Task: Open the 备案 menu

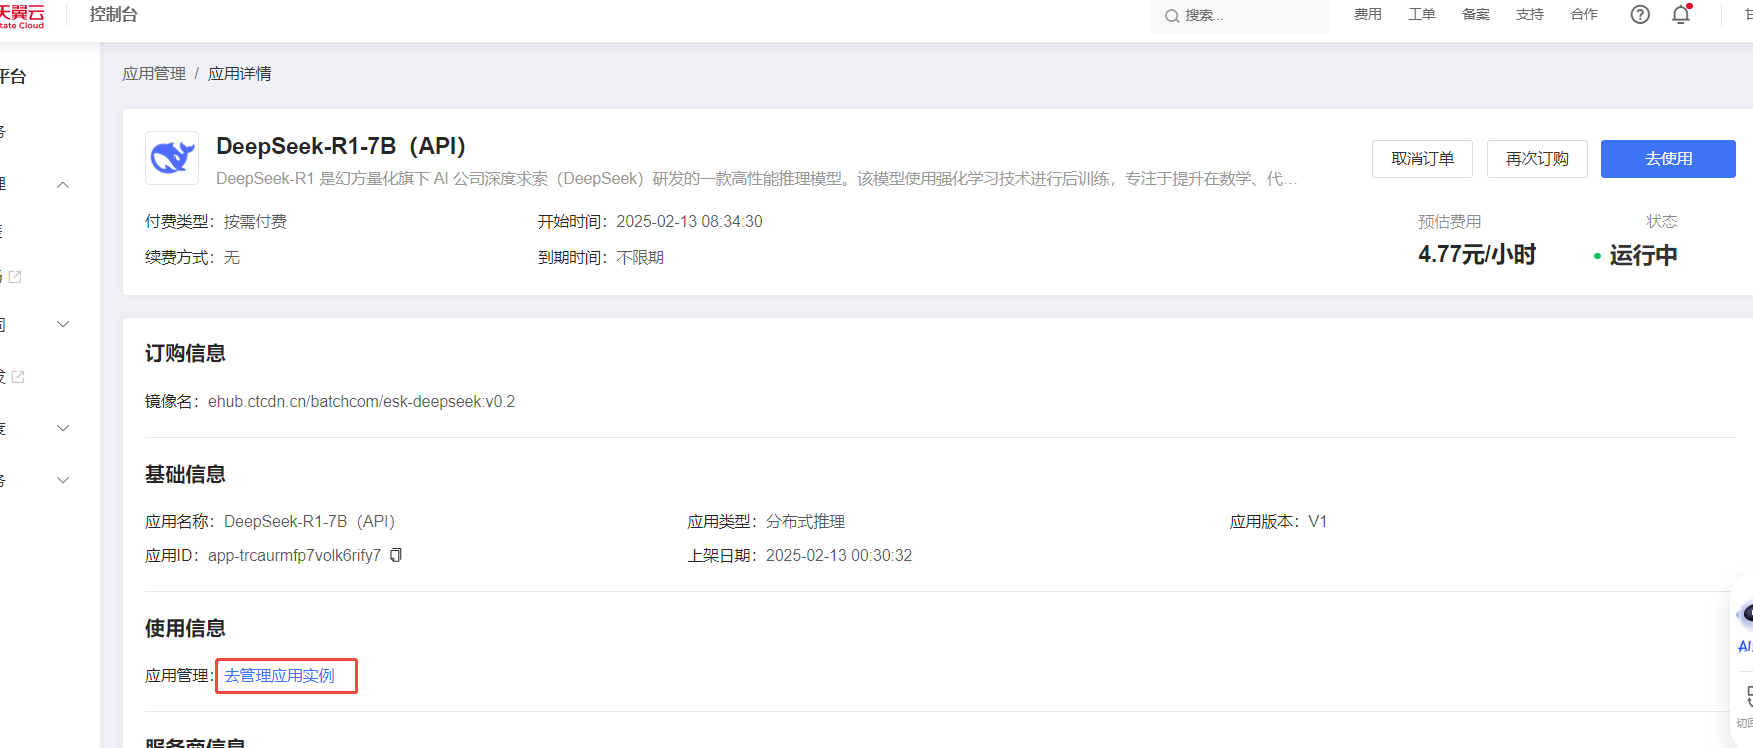Action: pyautogui.click(x=1476, y=14)
